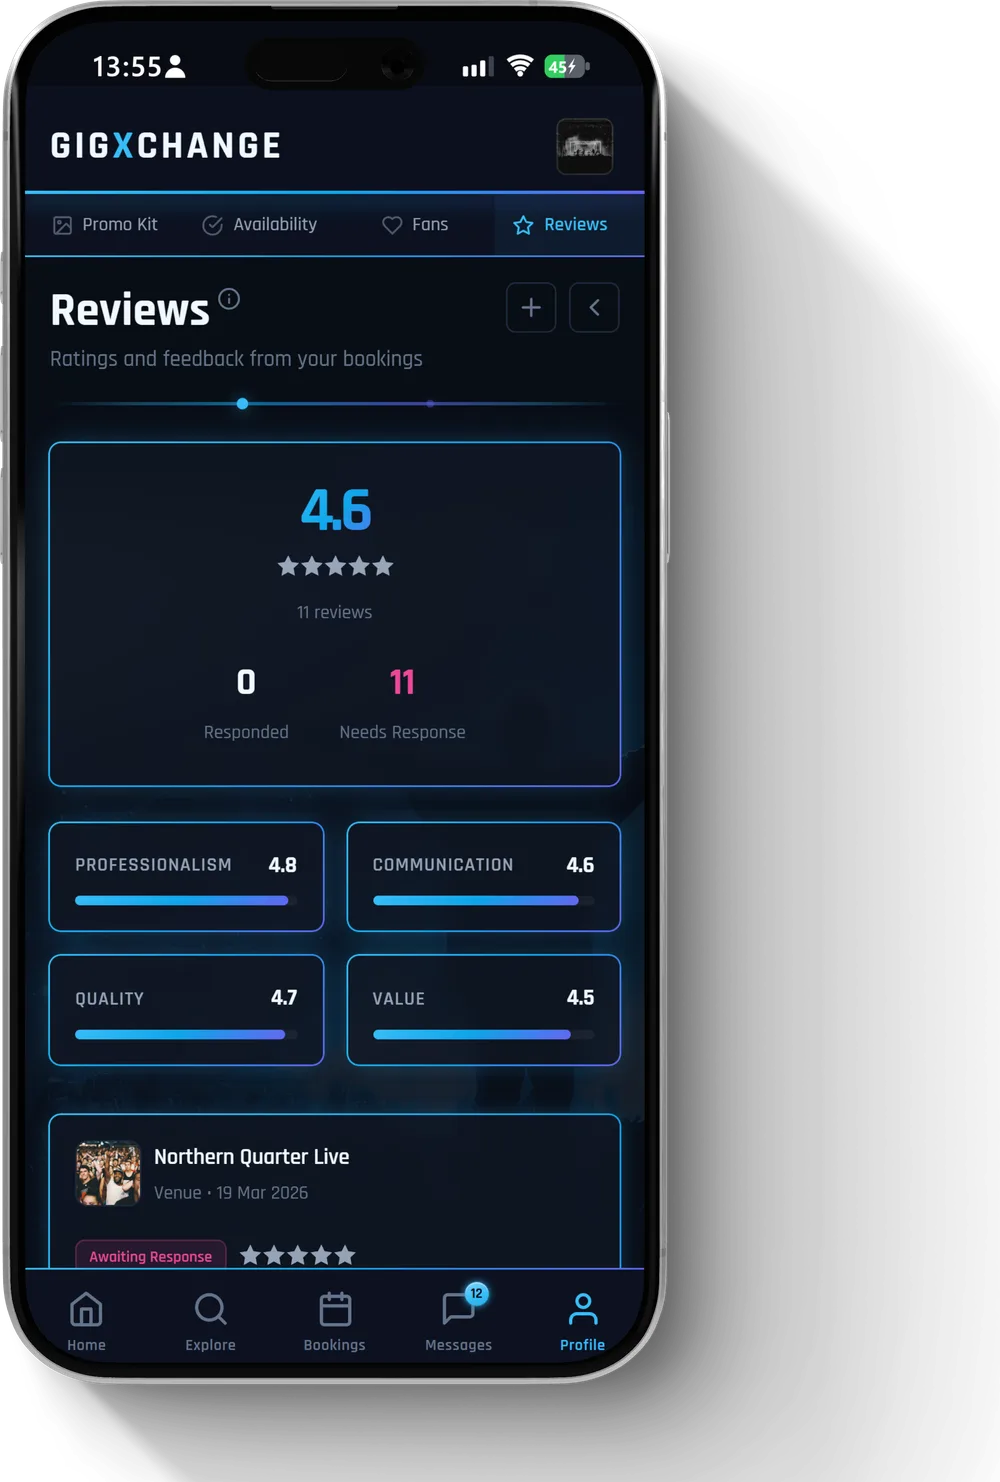Open the Quality 4.7 rating card

tap(186, 1010)
